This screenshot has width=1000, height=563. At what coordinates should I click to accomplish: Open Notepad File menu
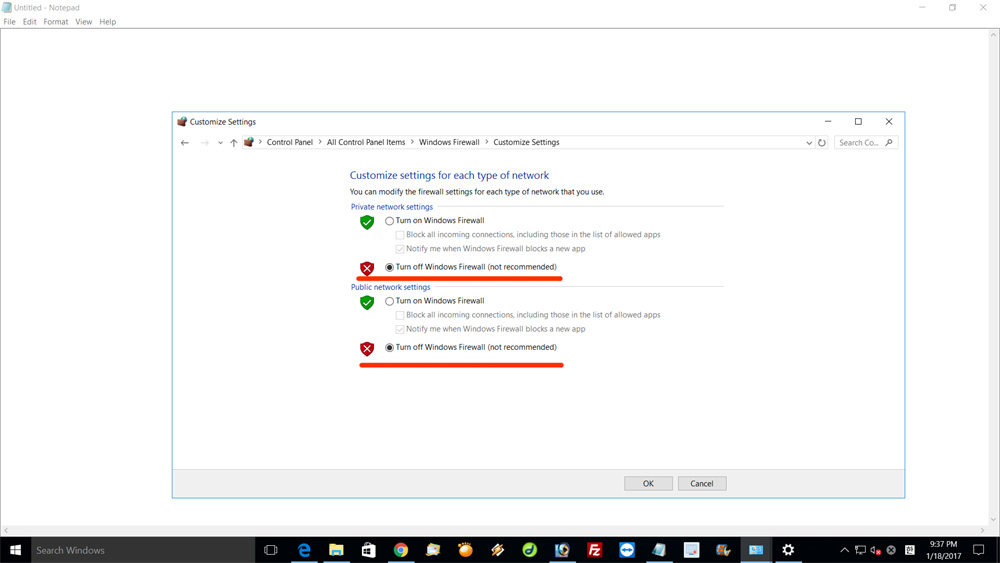(10, 22)
